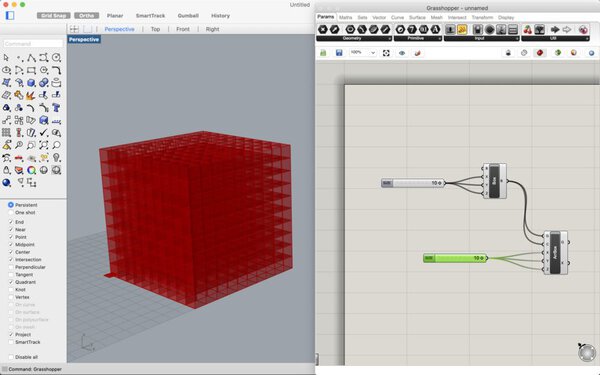Select the Rectangle curve tool
The image size is (600, 375).
[x=31, y=70]
